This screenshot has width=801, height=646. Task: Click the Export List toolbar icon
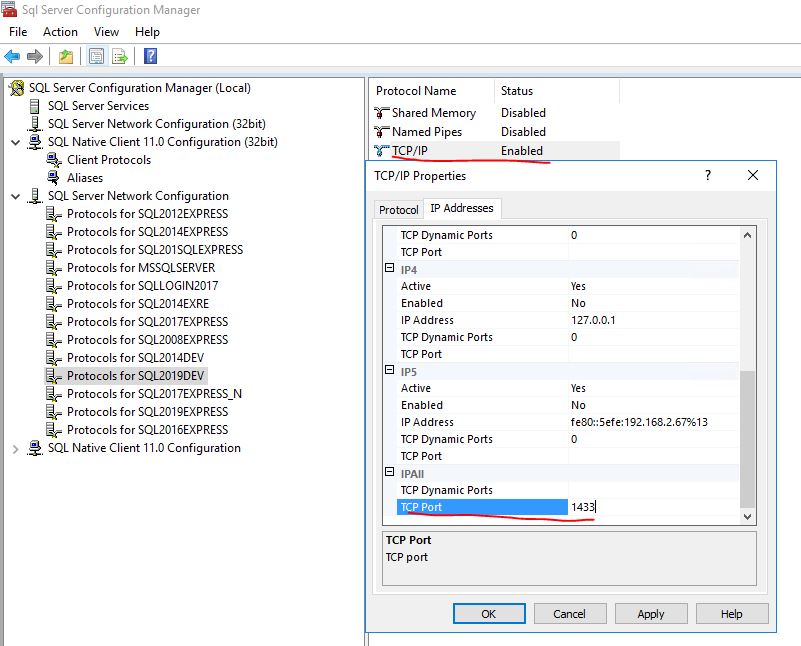[120, 56]
